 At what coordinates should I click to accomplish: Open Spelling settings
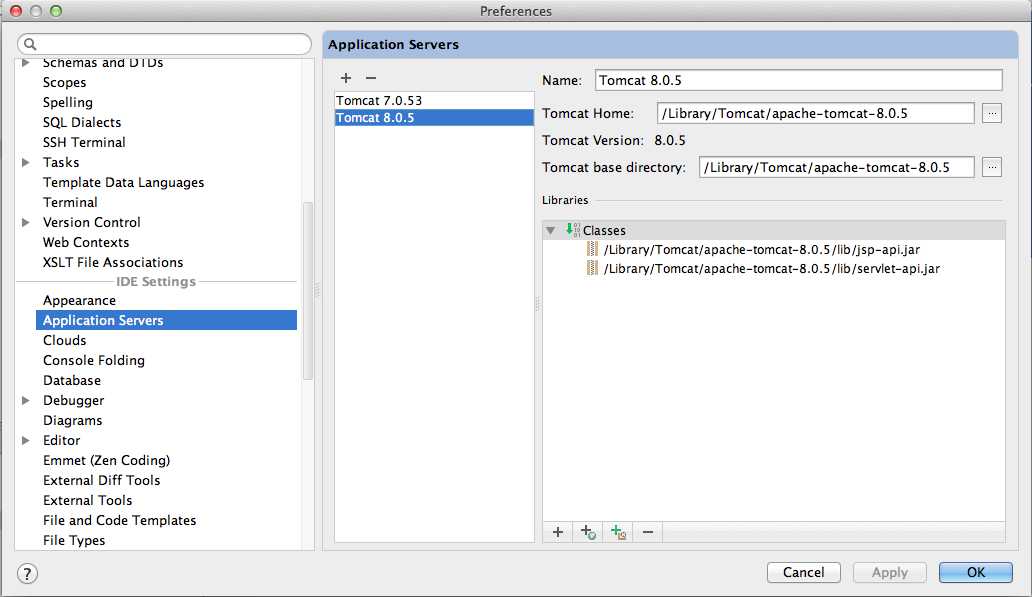point(68,102)
